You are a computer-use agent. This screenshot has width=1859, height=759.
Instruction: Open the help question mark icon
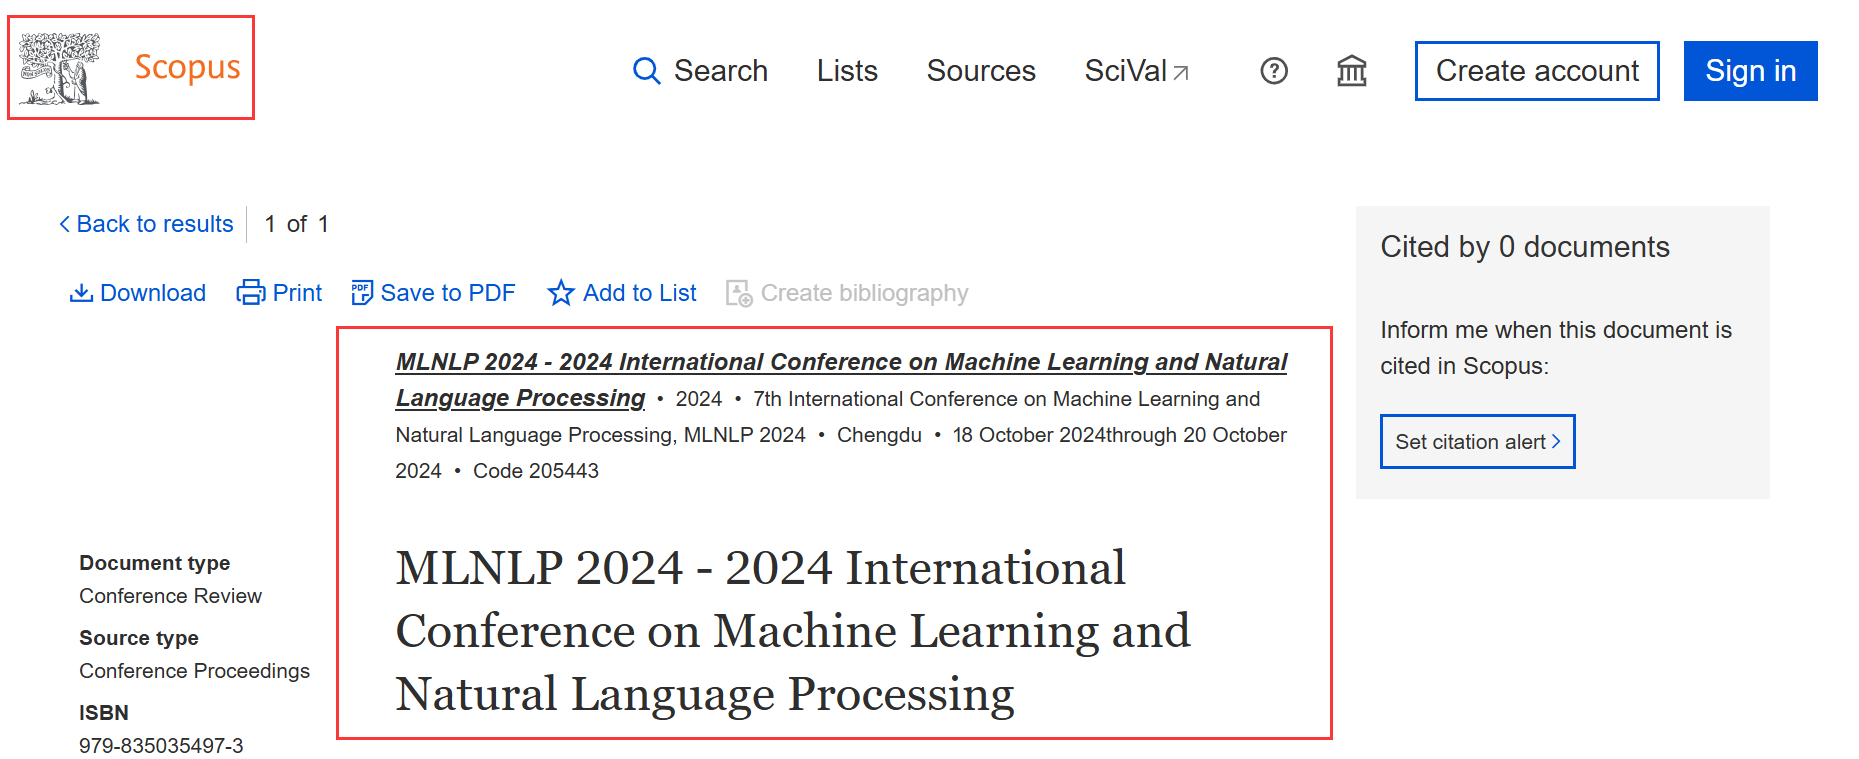pyautogui.click(x=1273, y=71)
